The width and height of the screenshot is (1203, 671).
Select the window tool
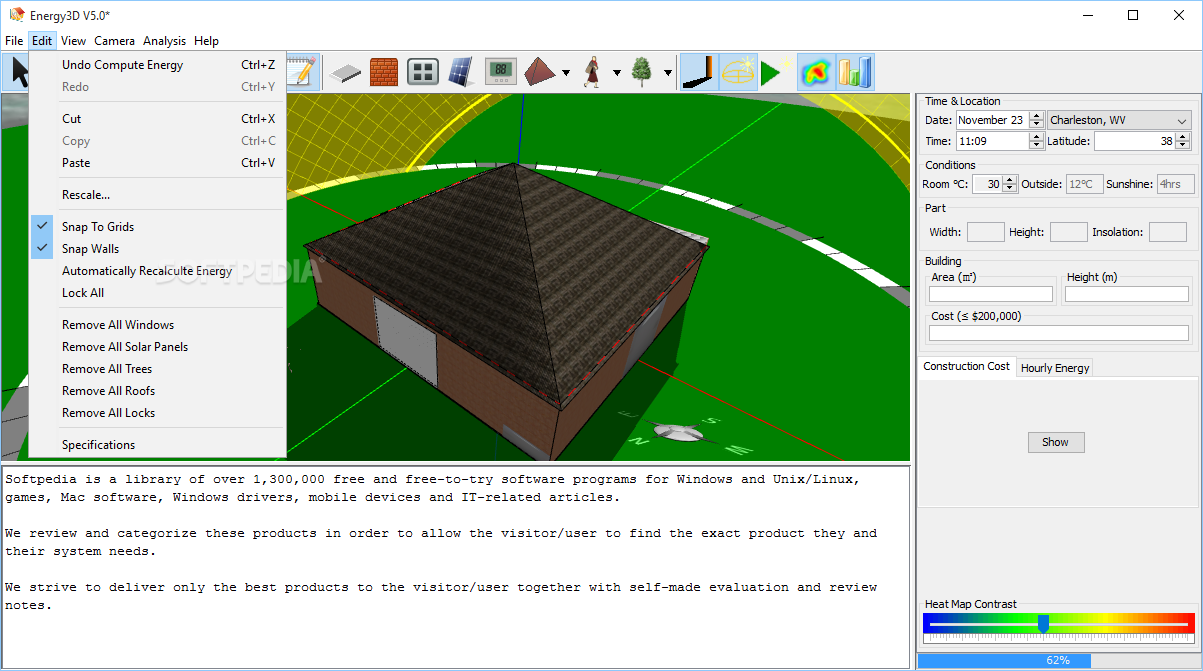[423, 72]
